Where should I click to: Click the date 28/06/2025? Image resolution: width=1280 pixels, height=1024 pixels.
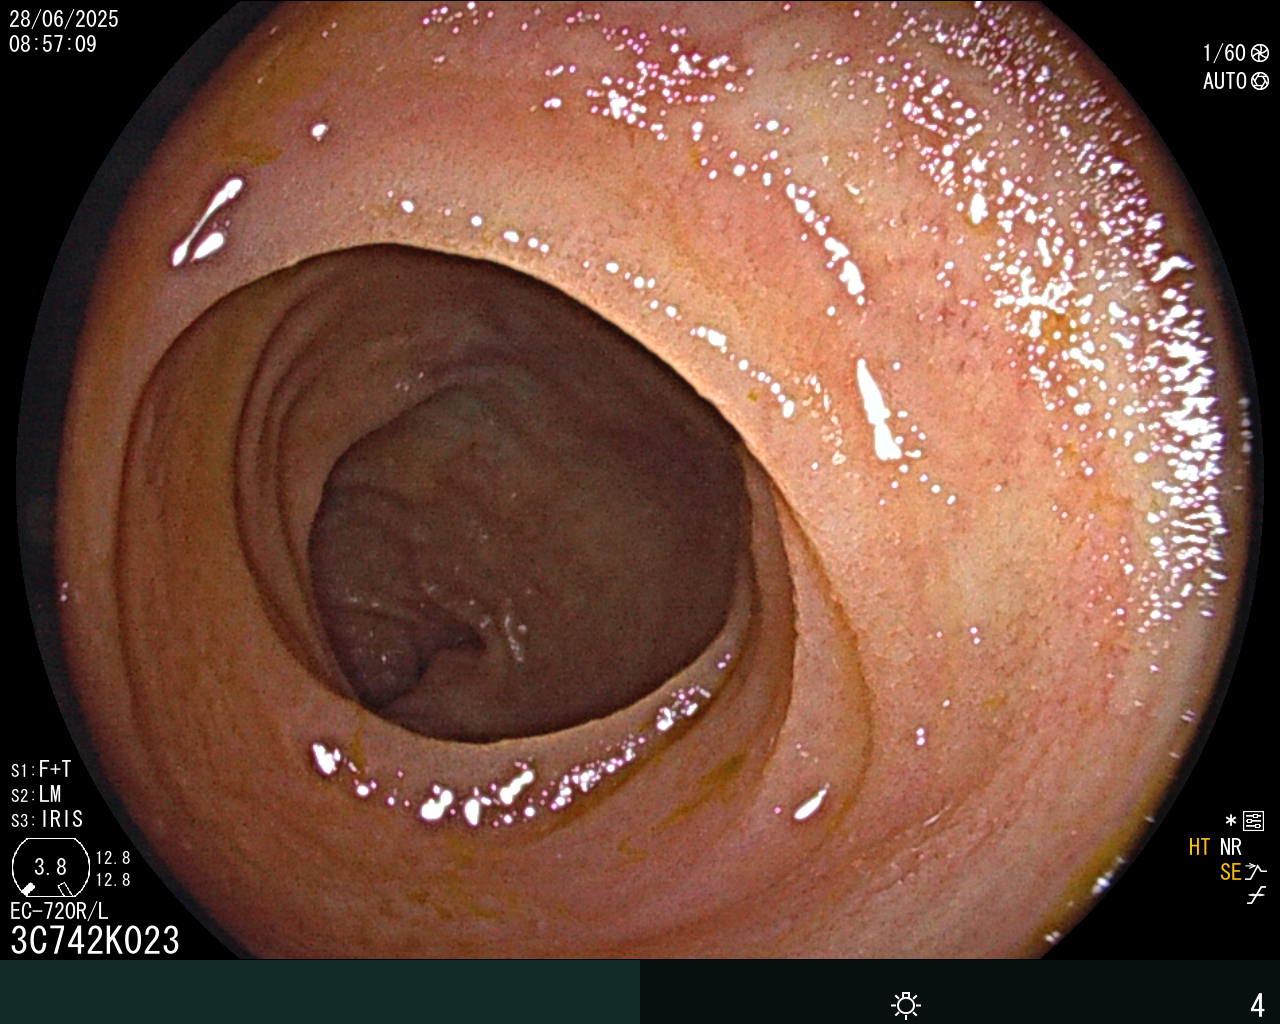pyautogui.click(x=64, y=19)
